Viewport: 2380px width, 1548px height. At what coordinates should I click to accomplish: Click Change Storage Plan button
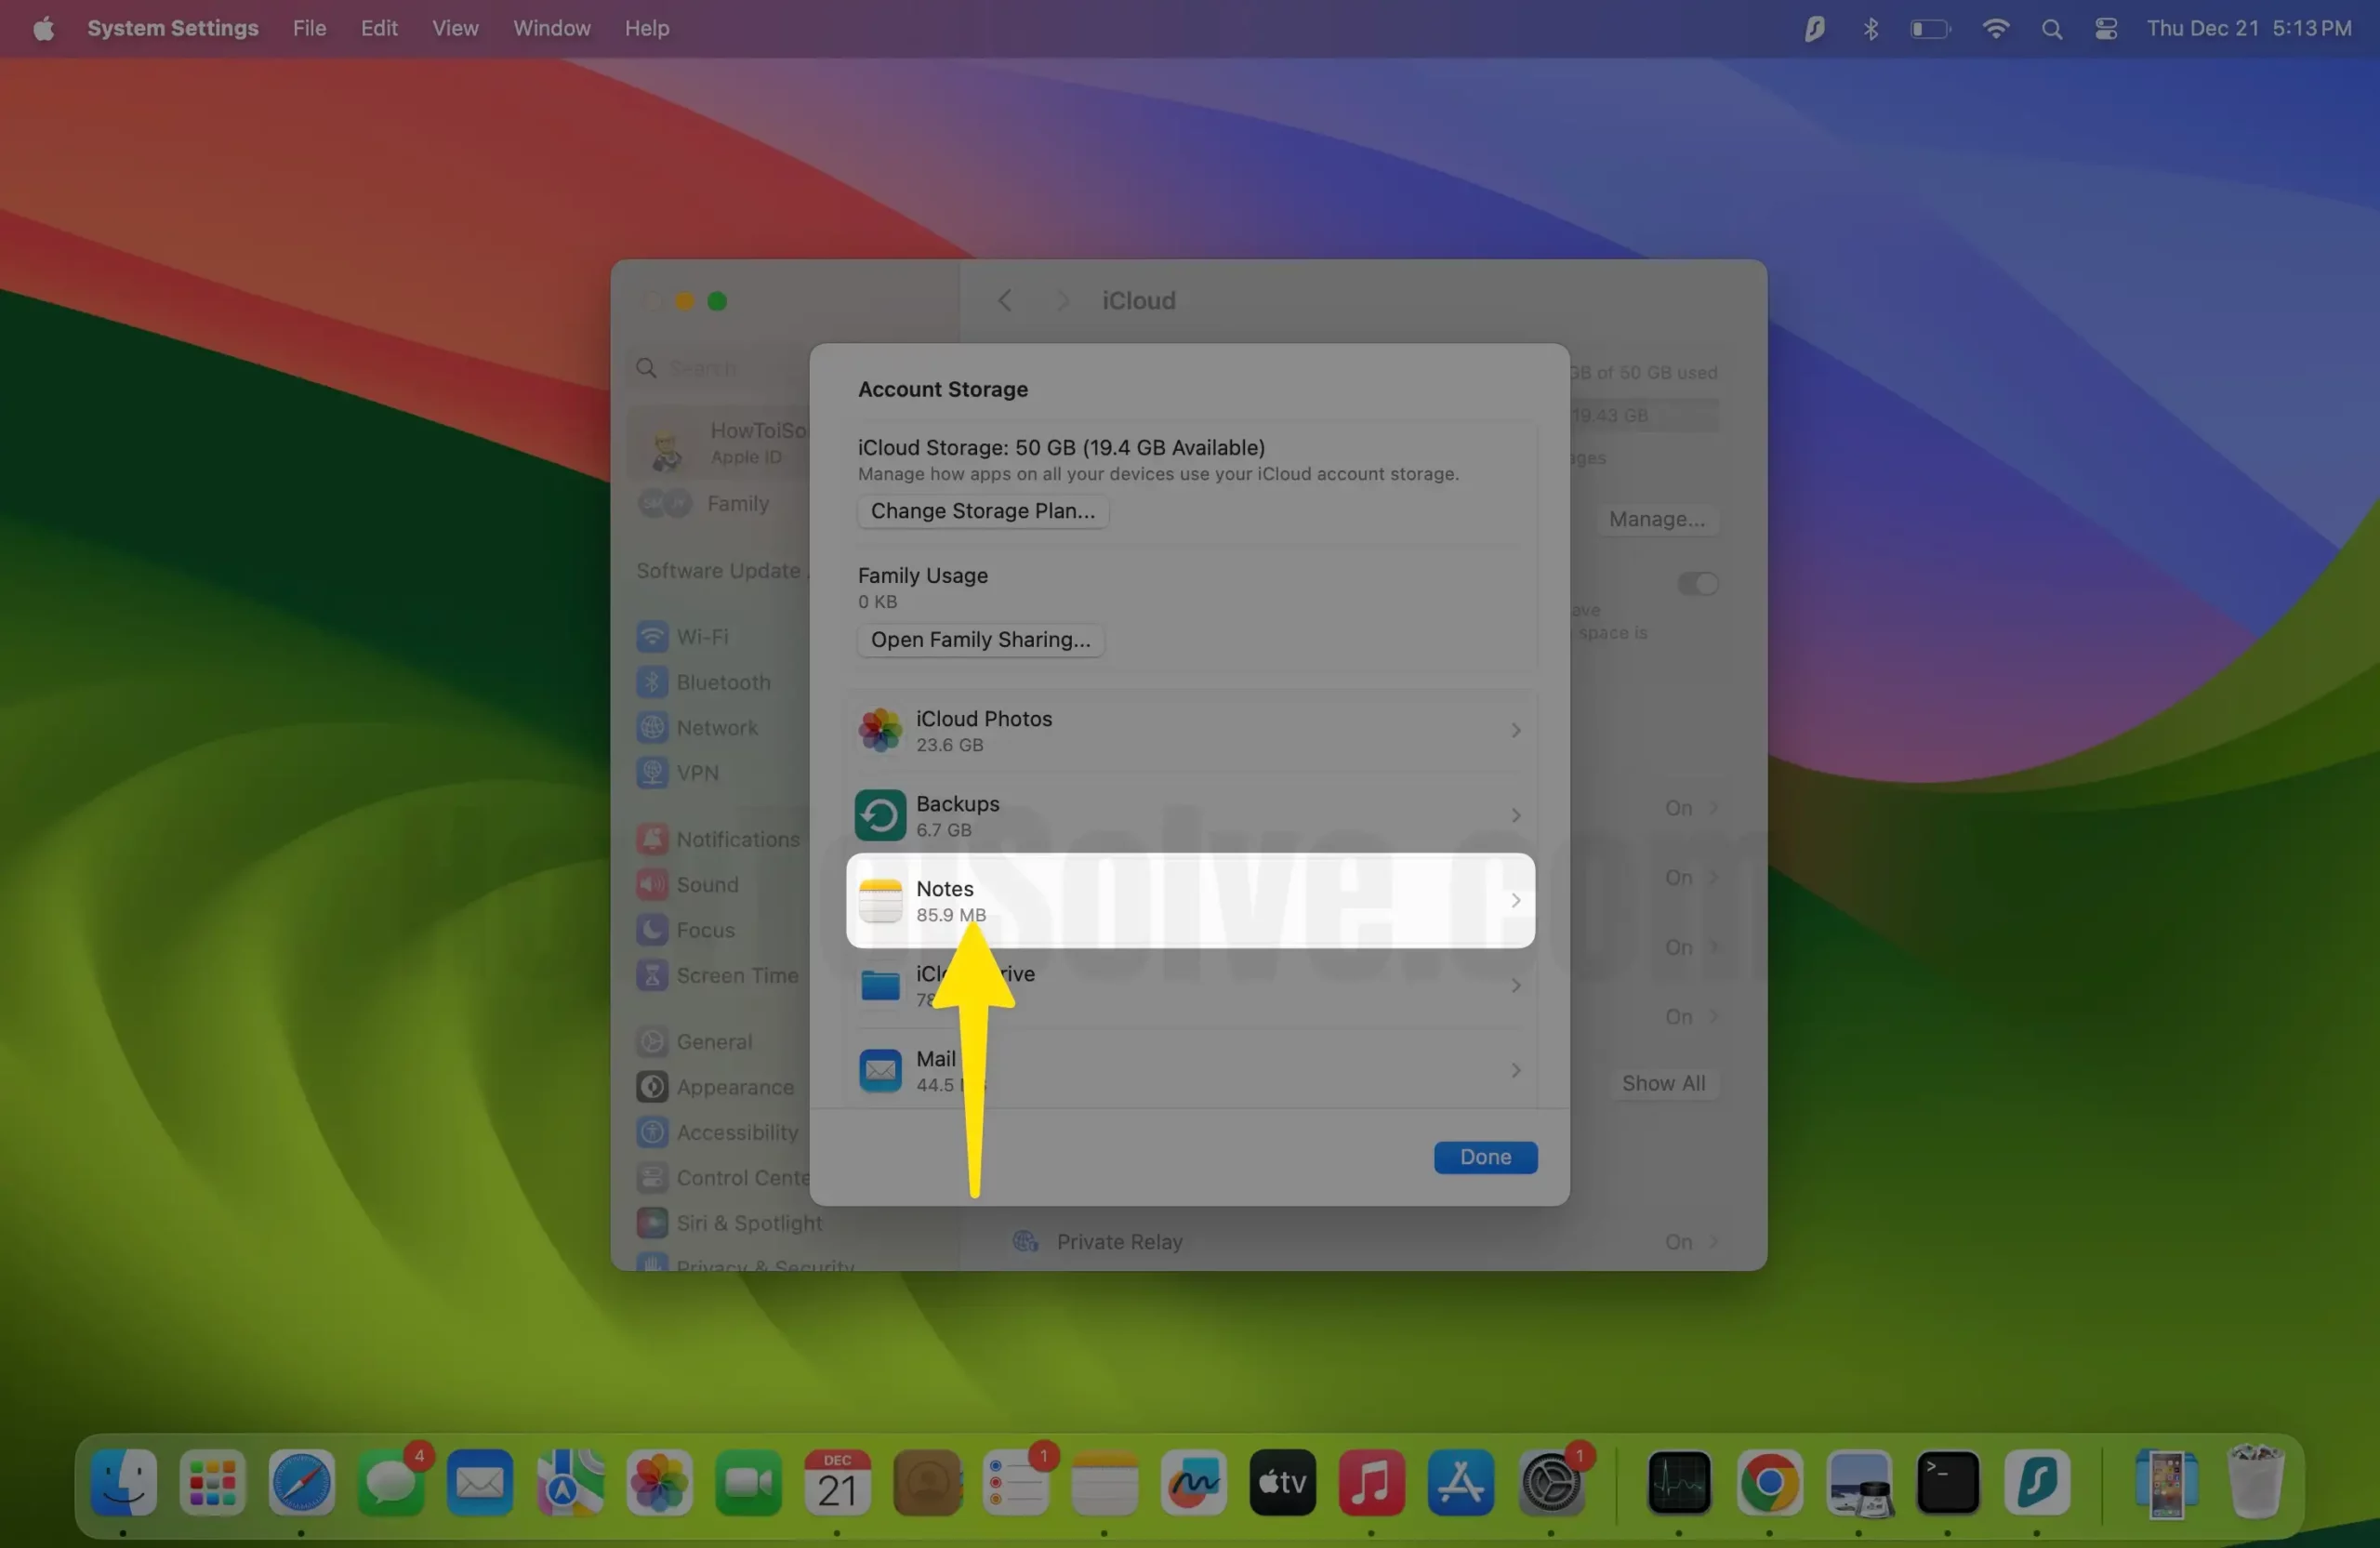pos(982,511)
